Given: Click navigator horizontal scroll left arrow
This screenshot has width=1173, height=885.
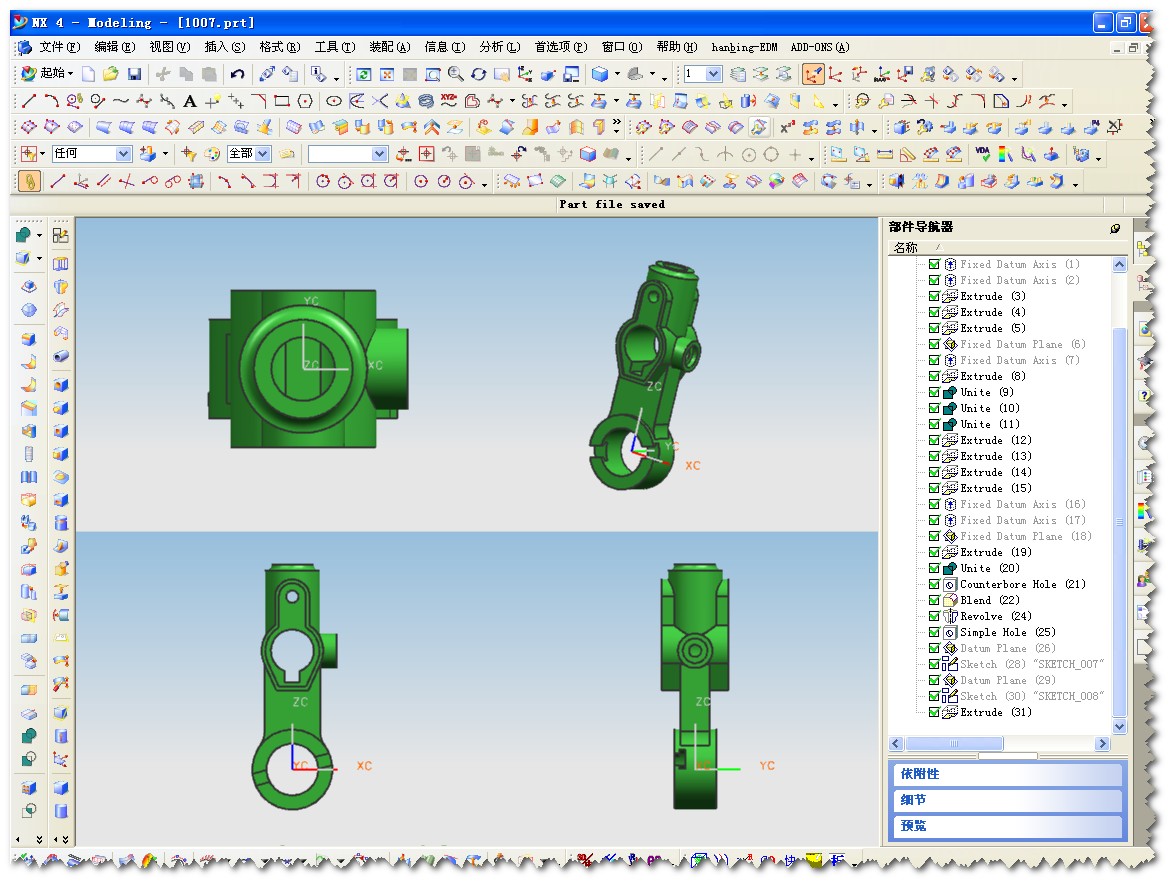Looking at the screenshot, I should pos(896,744).
